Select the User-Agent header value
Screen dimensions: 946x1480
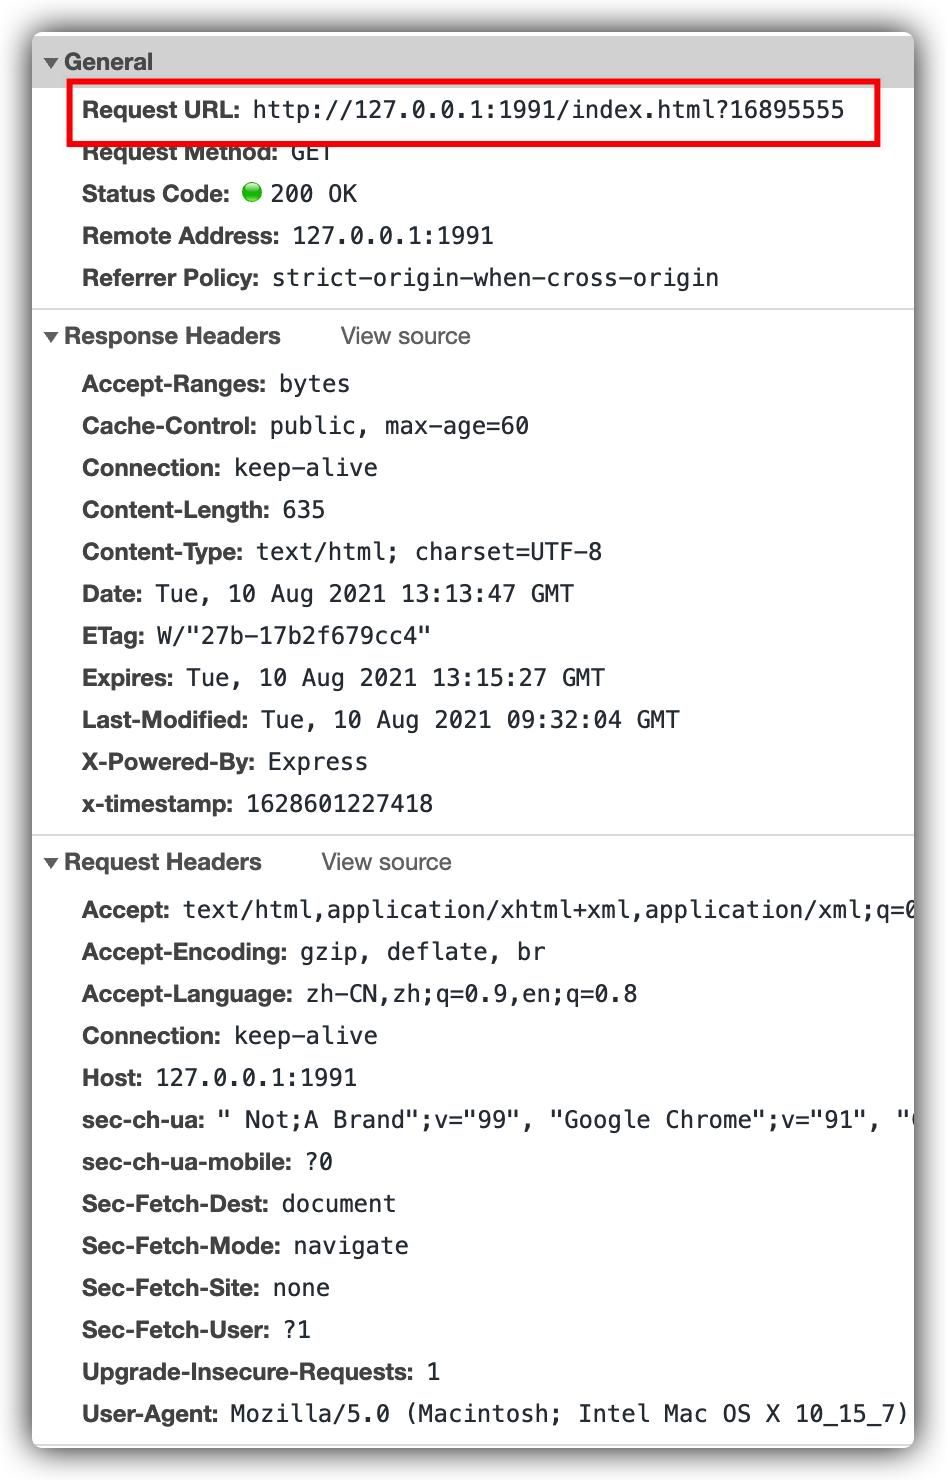(568, 1414)
